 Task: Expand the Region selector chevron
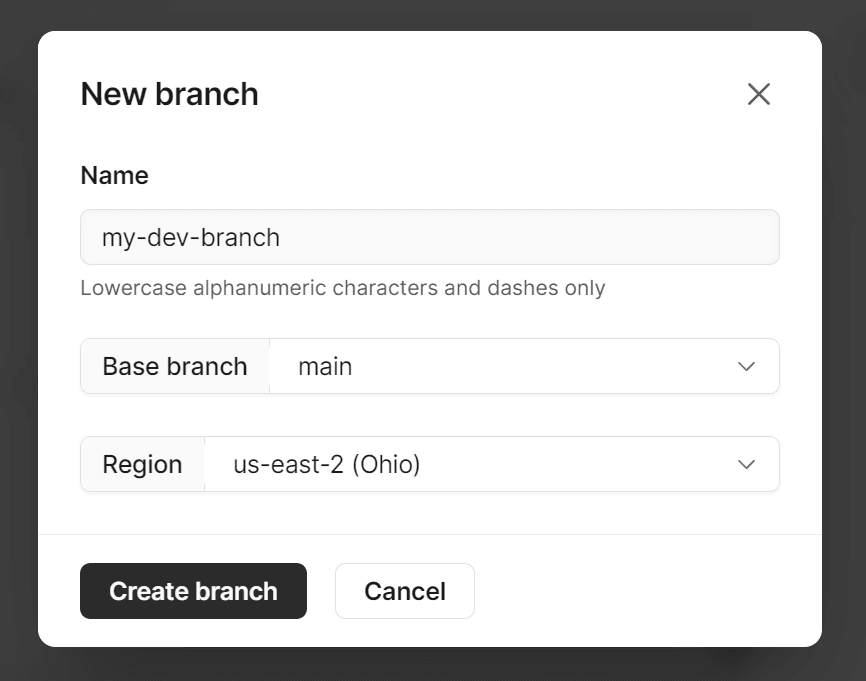(746, 464)
